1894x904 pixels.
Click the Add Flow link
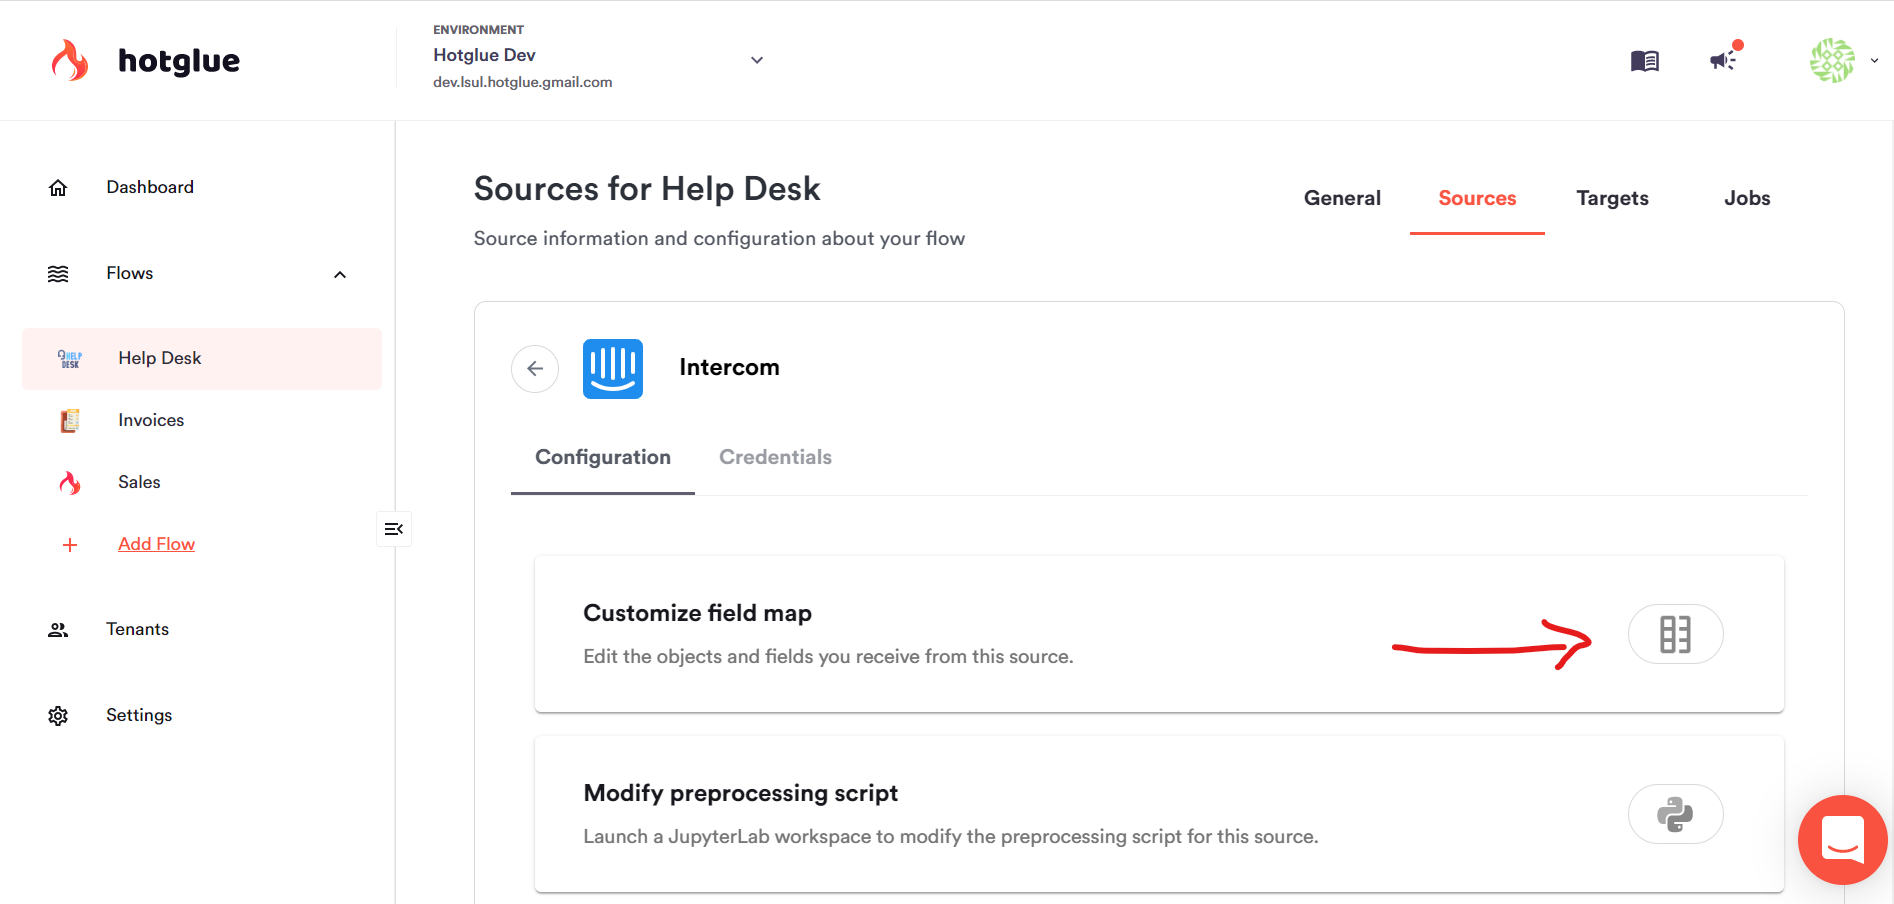(x=156, y=544)
